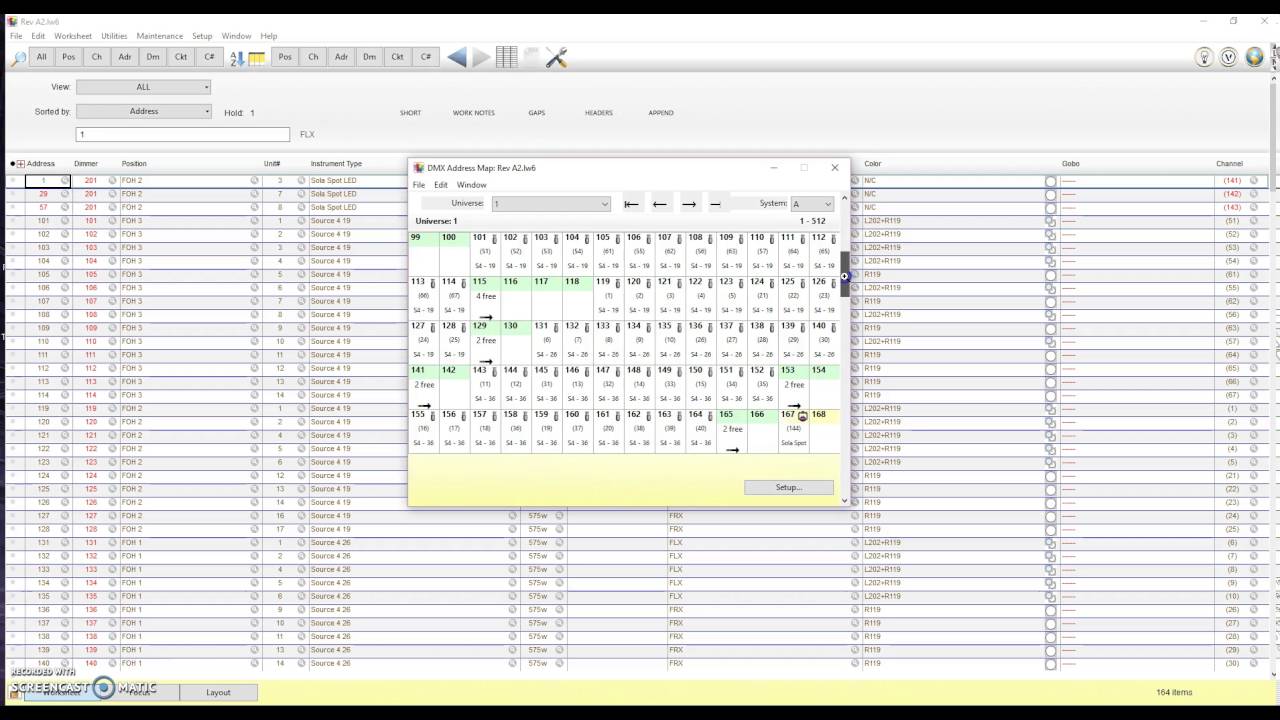Open DMX Address Map Window menu
The width and height of the screenshot is (1280, 720).
pyautogui.click(x=472, y=185)
